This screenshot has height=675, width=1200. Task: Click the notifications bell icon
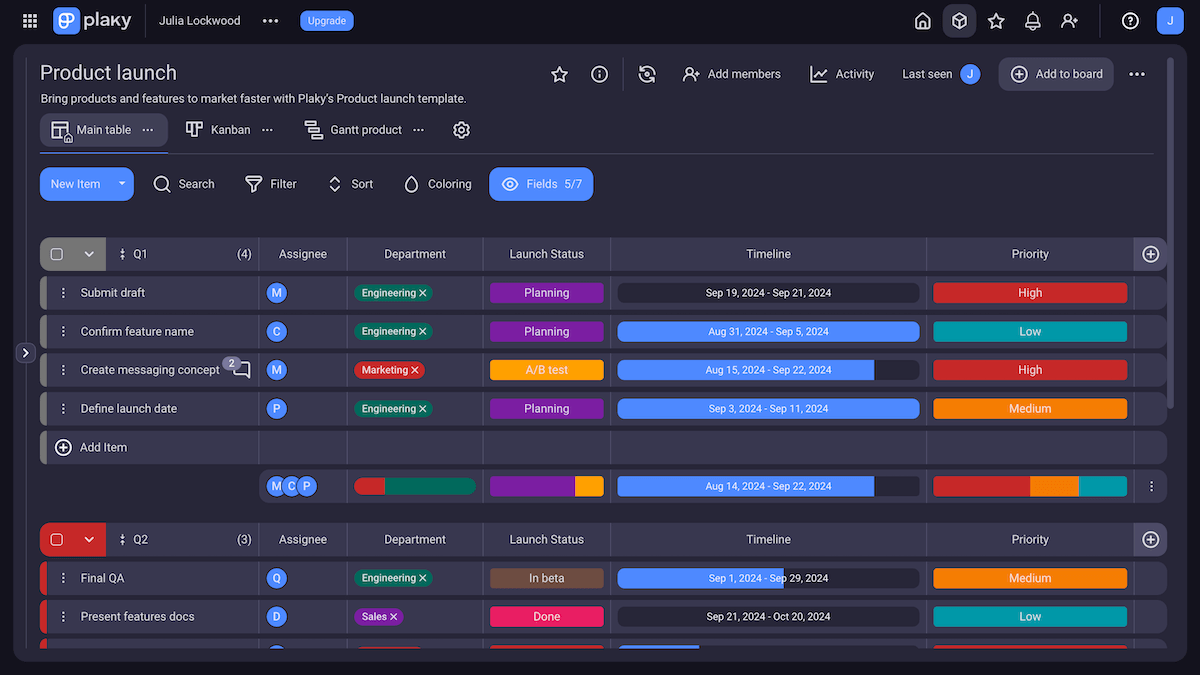click(x=1032, y=20)
